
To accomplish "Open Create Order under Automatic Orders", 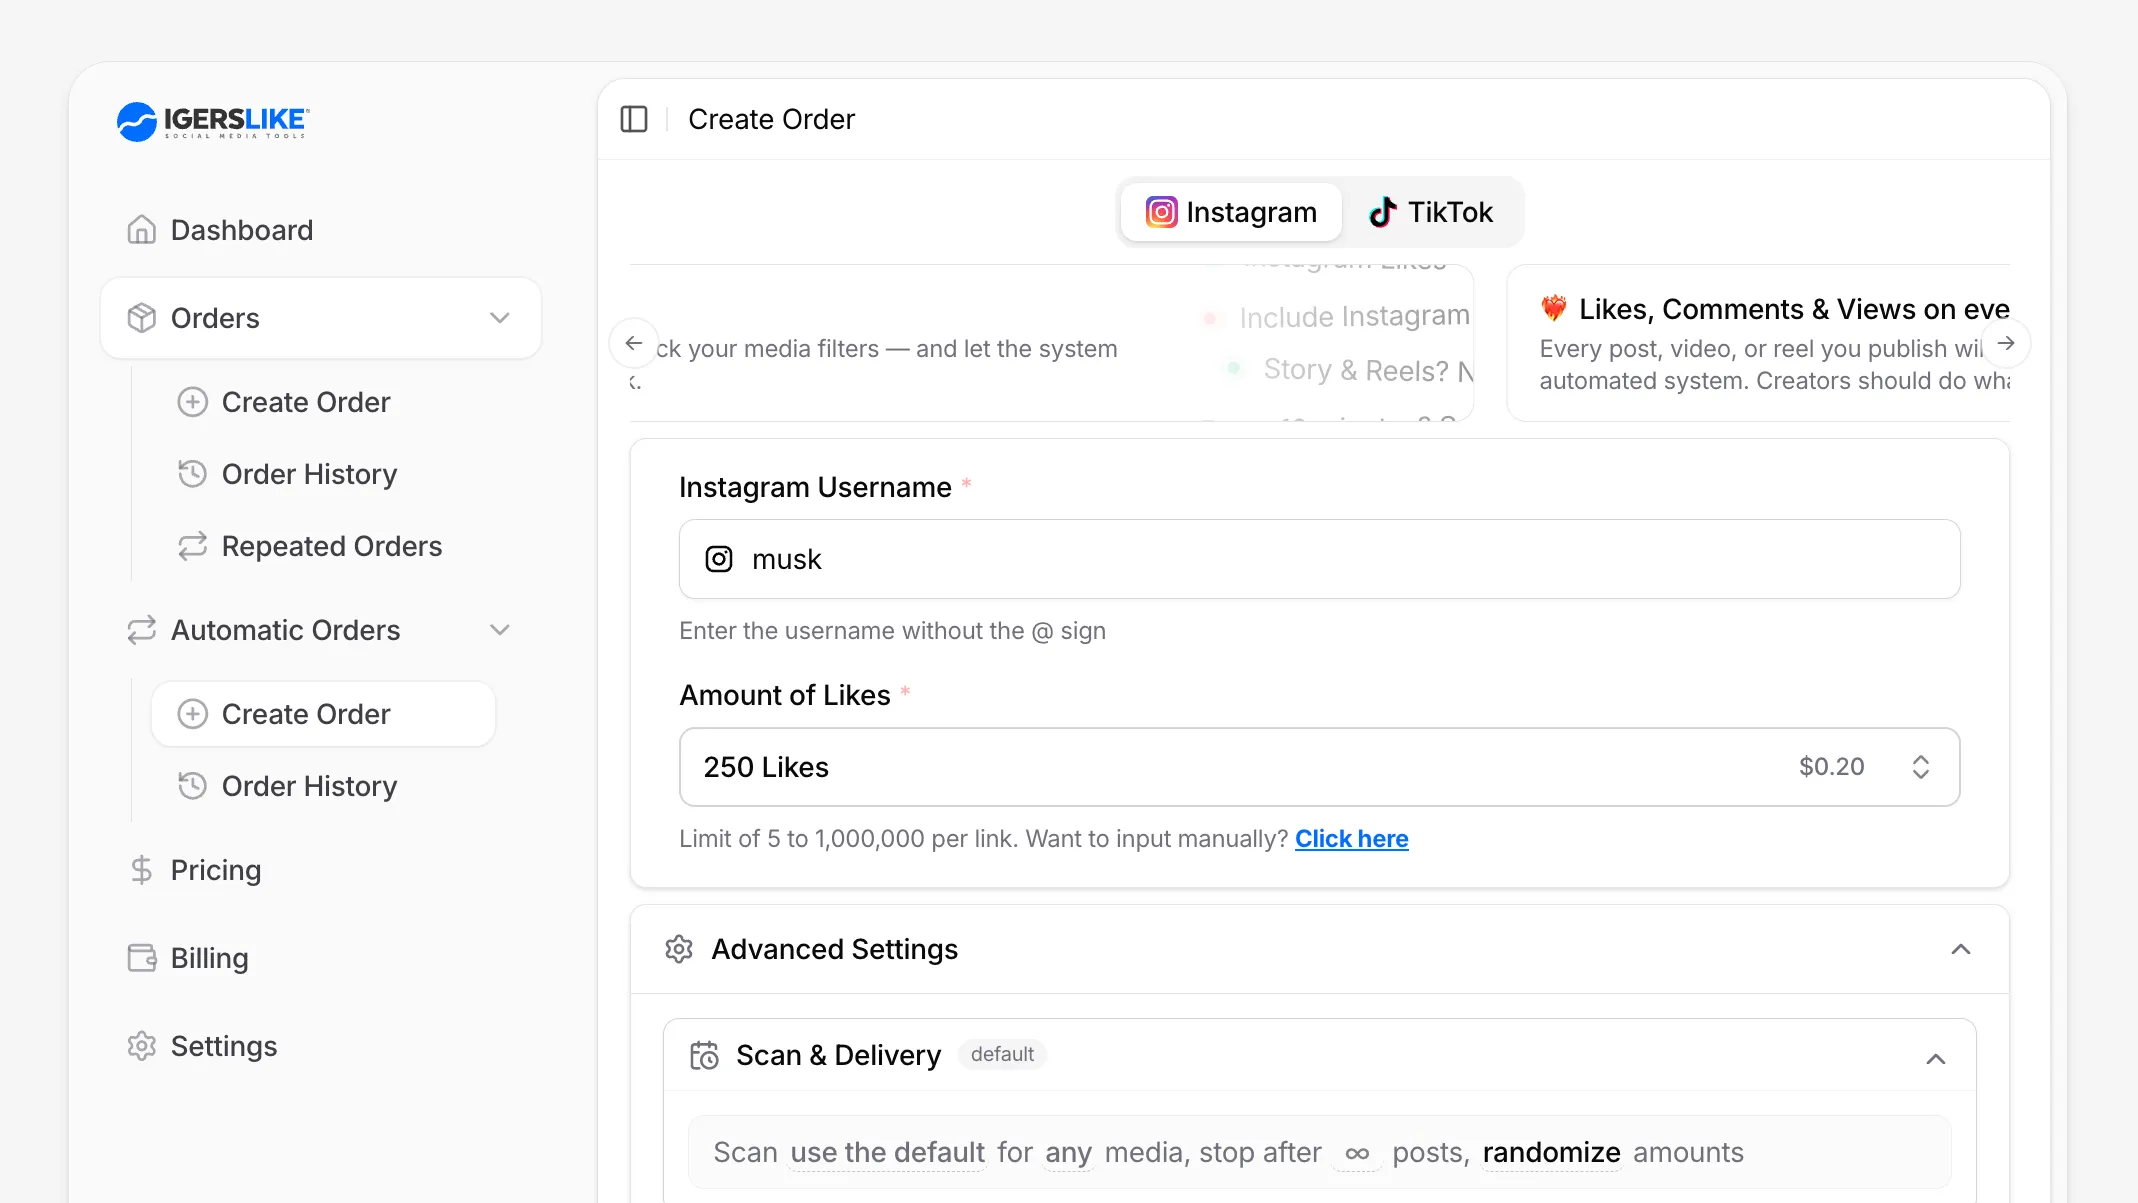I will 324,714.
